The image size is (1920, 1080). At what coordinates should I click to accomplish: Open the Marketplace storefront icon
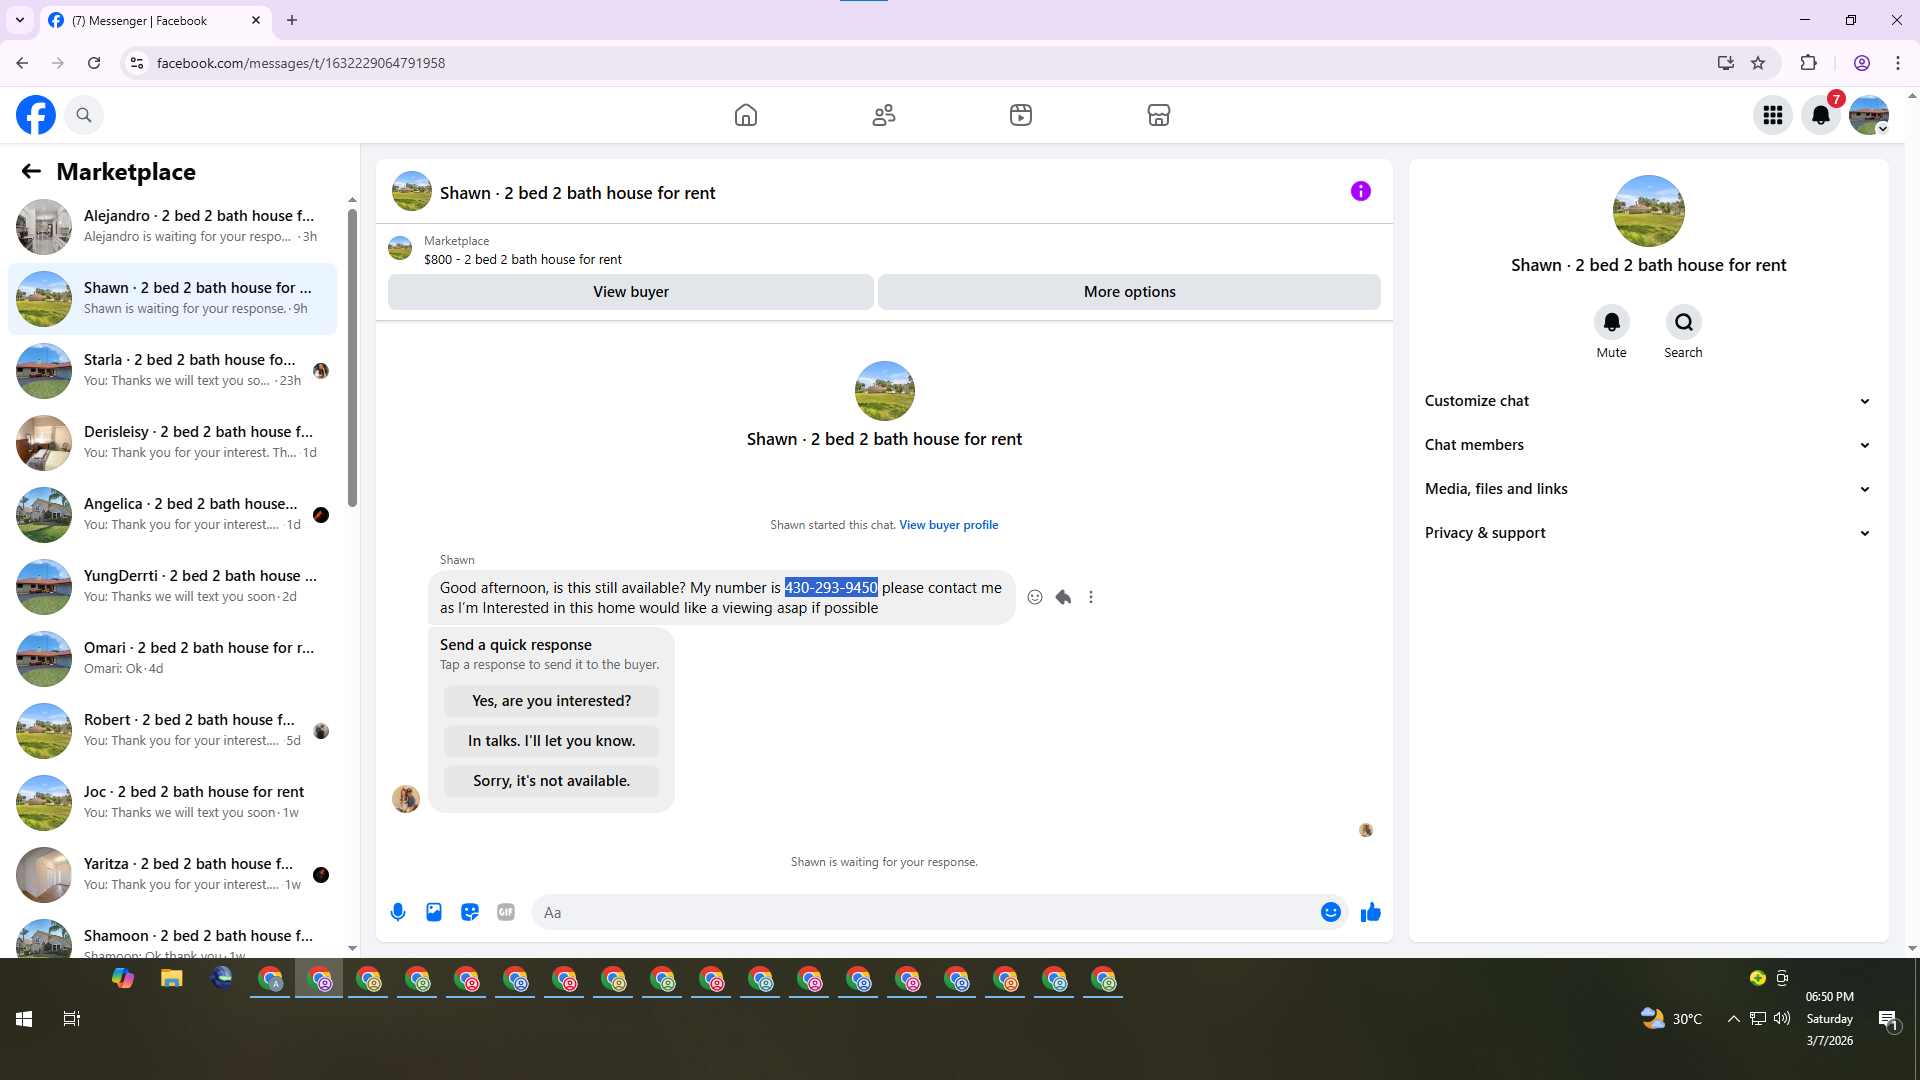[x=1159, y=115]
